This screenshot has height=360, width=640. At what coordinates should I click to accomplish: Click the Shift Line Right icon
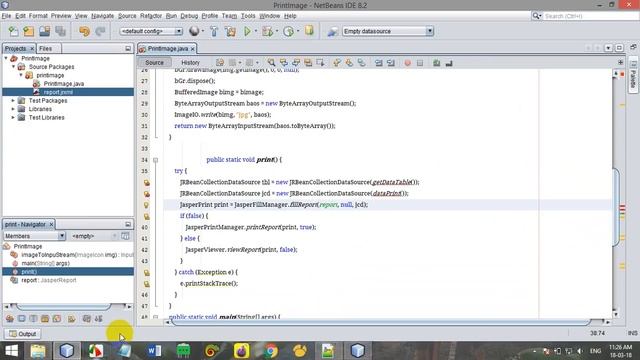pos(391,63)
